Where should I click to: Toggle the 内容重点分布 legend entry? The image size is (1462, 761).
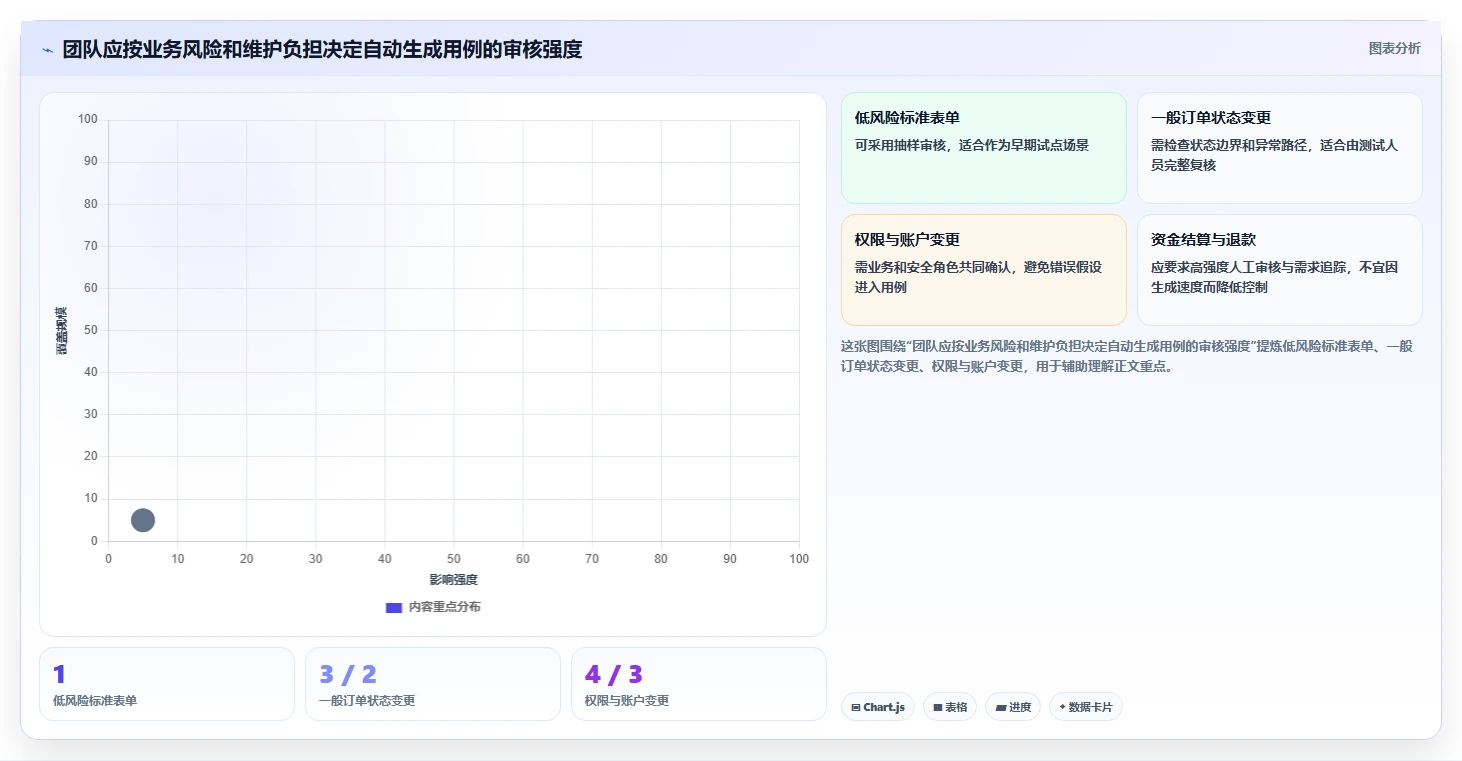tap(433, 607)
